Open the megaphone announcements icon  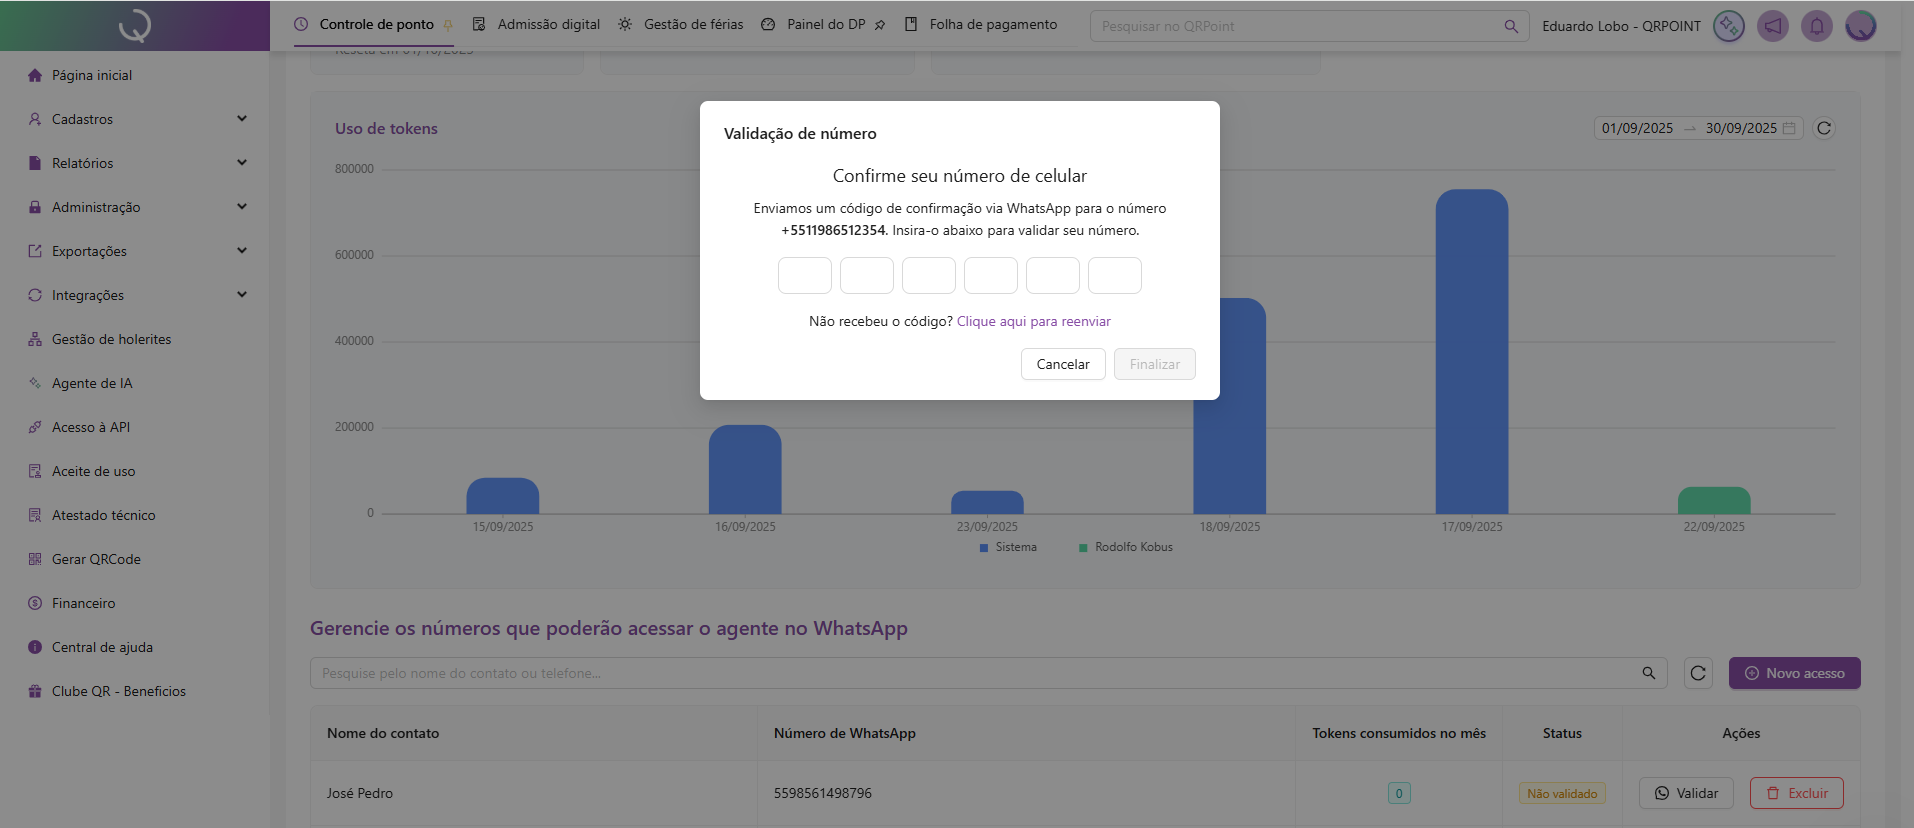[1772, 26]
